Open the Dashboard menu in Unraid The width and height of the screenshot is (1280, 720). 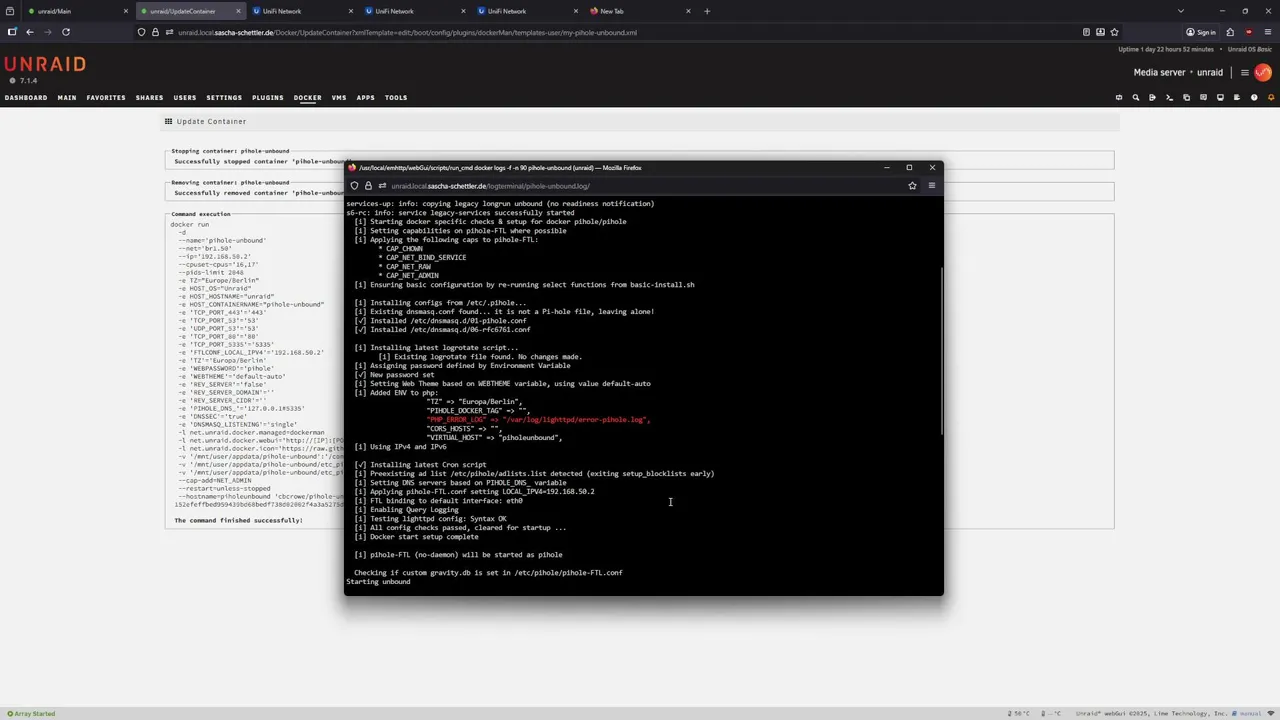pos(26,98)
